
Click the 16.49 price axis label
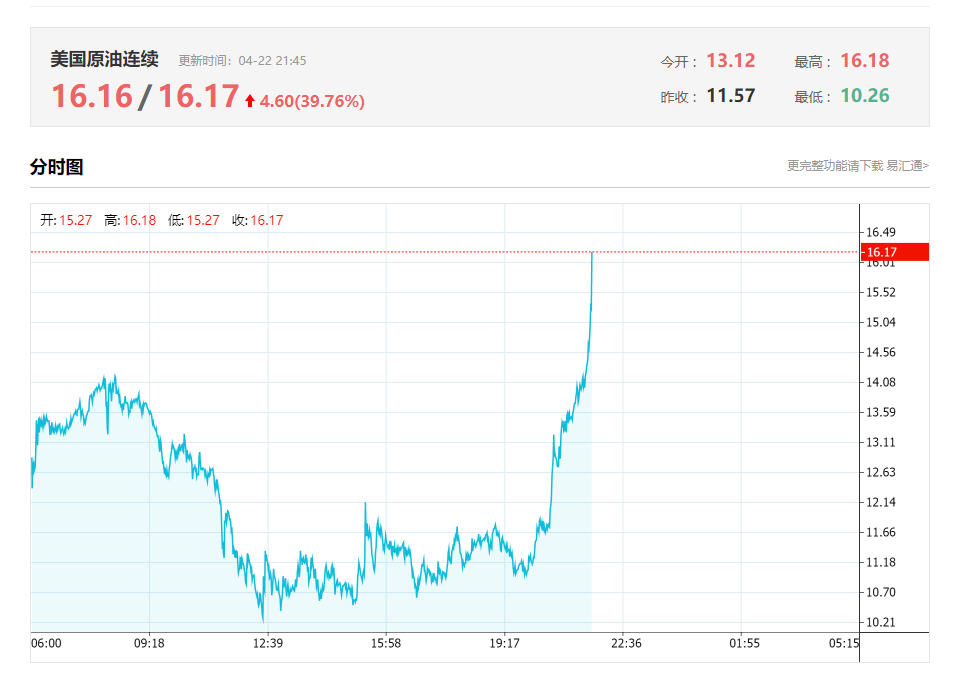[x=881, y=233]
